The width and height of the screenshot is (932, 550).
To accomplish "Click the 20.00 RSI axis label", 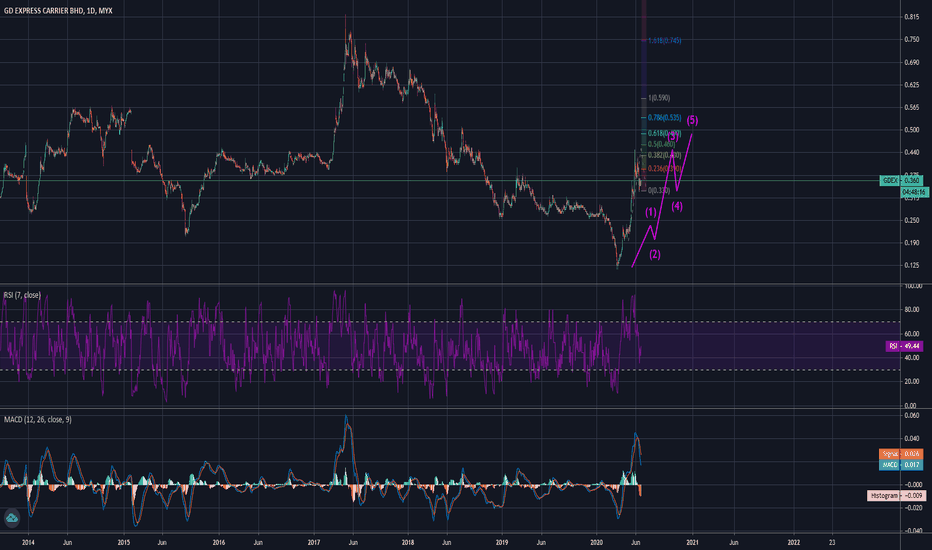I will point(912,382).
